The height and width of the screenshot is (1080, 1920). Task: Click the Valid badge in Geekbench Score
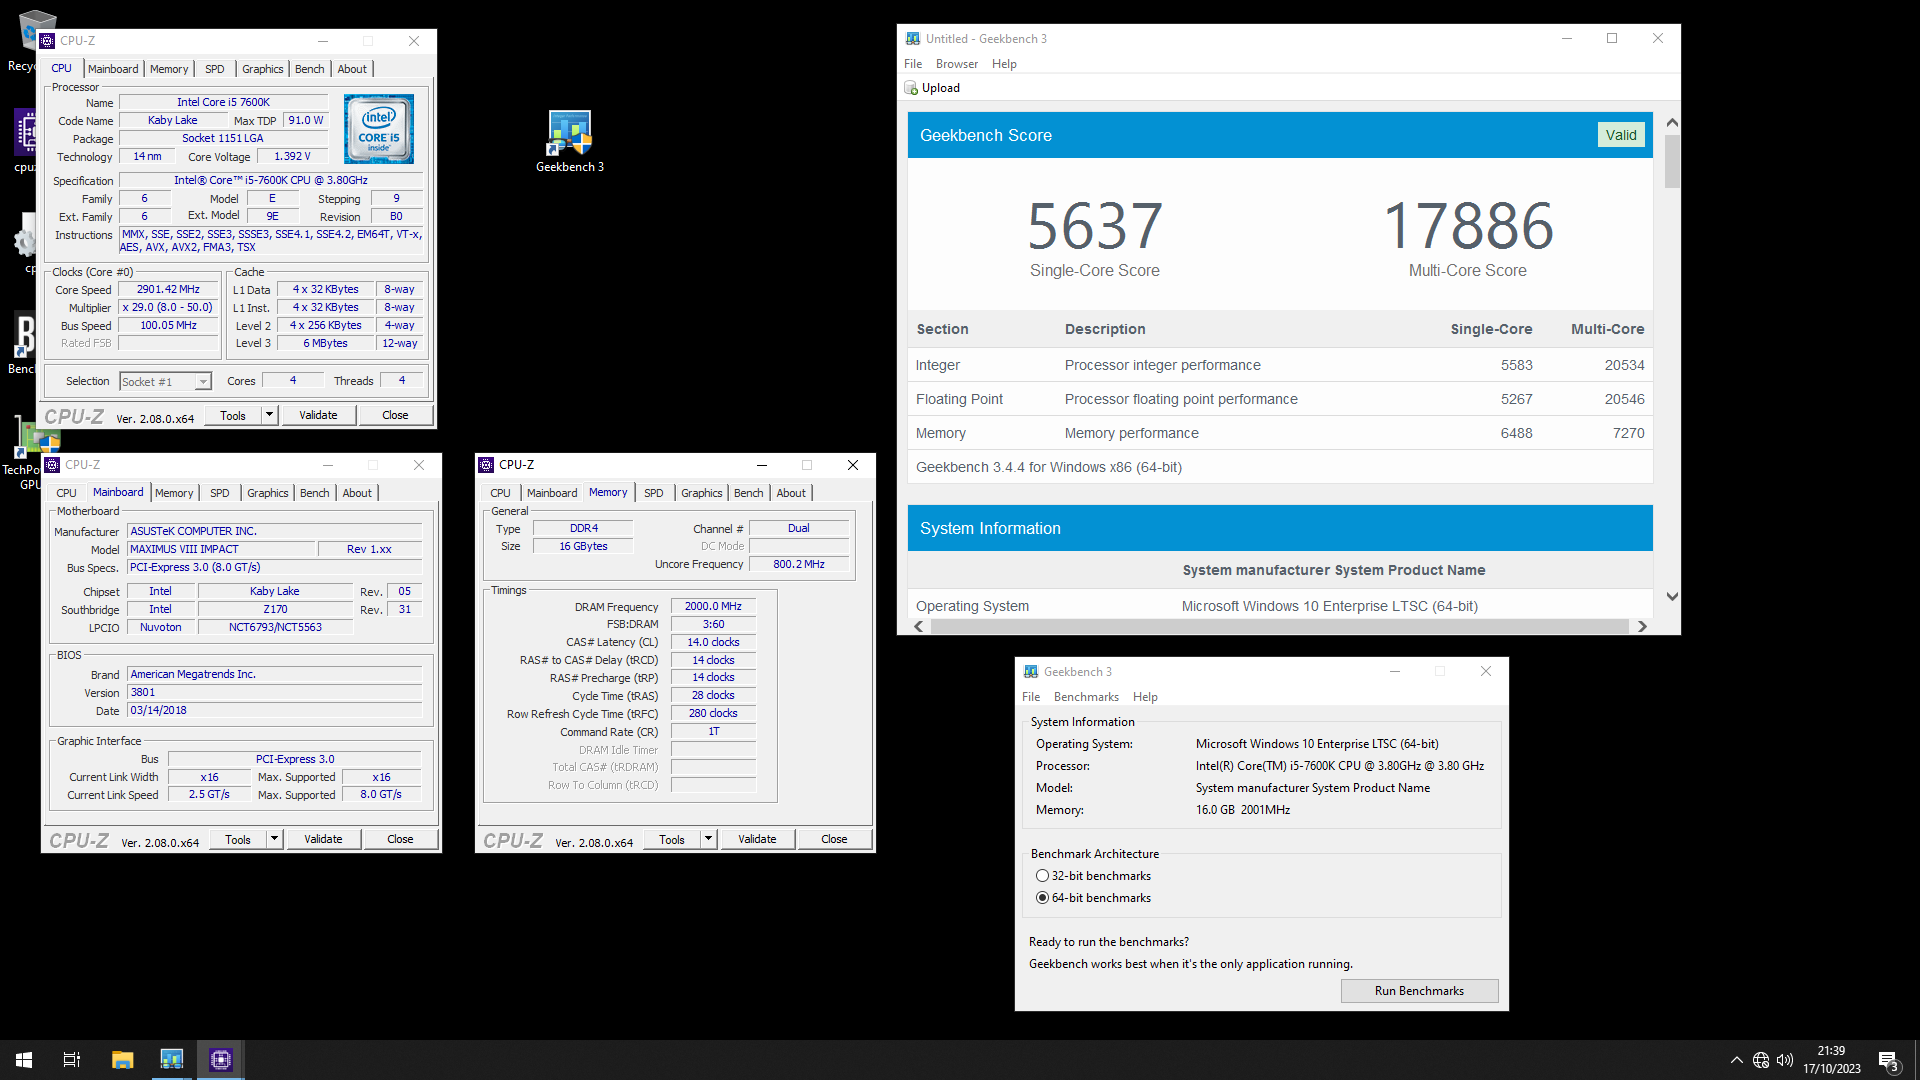pos(1621,135)
